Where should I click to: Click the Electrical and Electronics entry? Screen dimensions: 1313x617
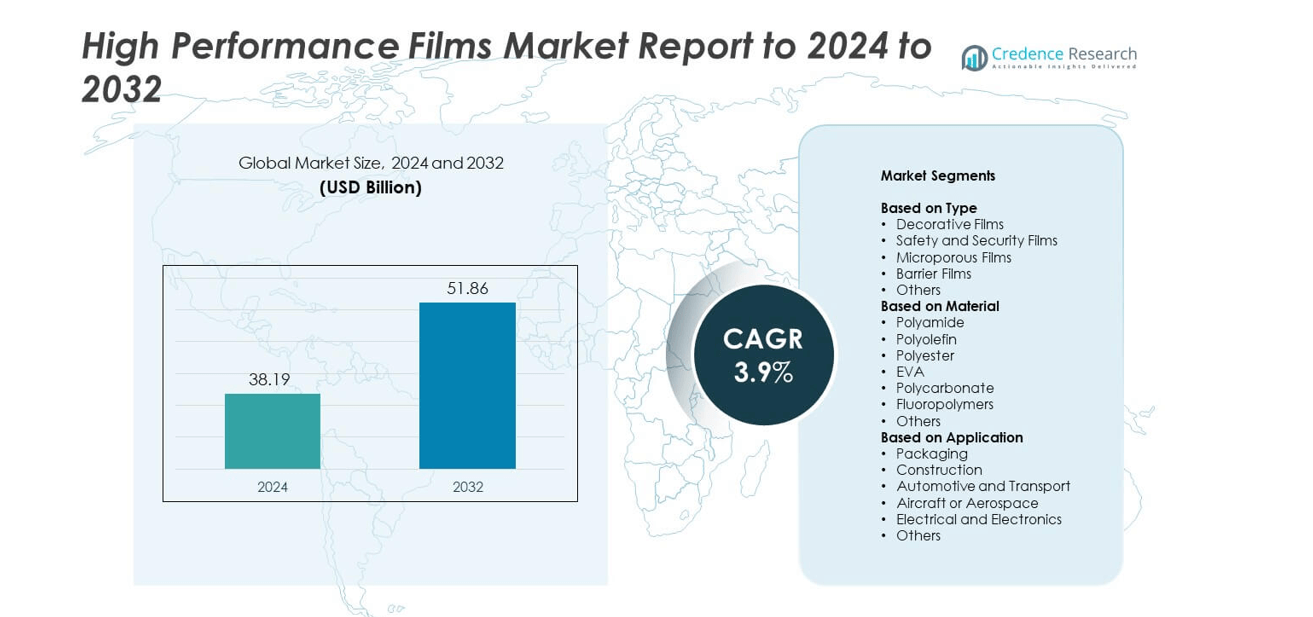click(978, 519)
